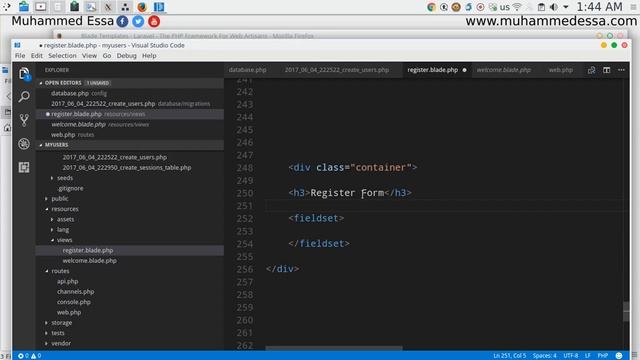The width and height of the screenshot is (640, 360).
Task: Open the Debug view in activity bar
Action: (24, 144)
